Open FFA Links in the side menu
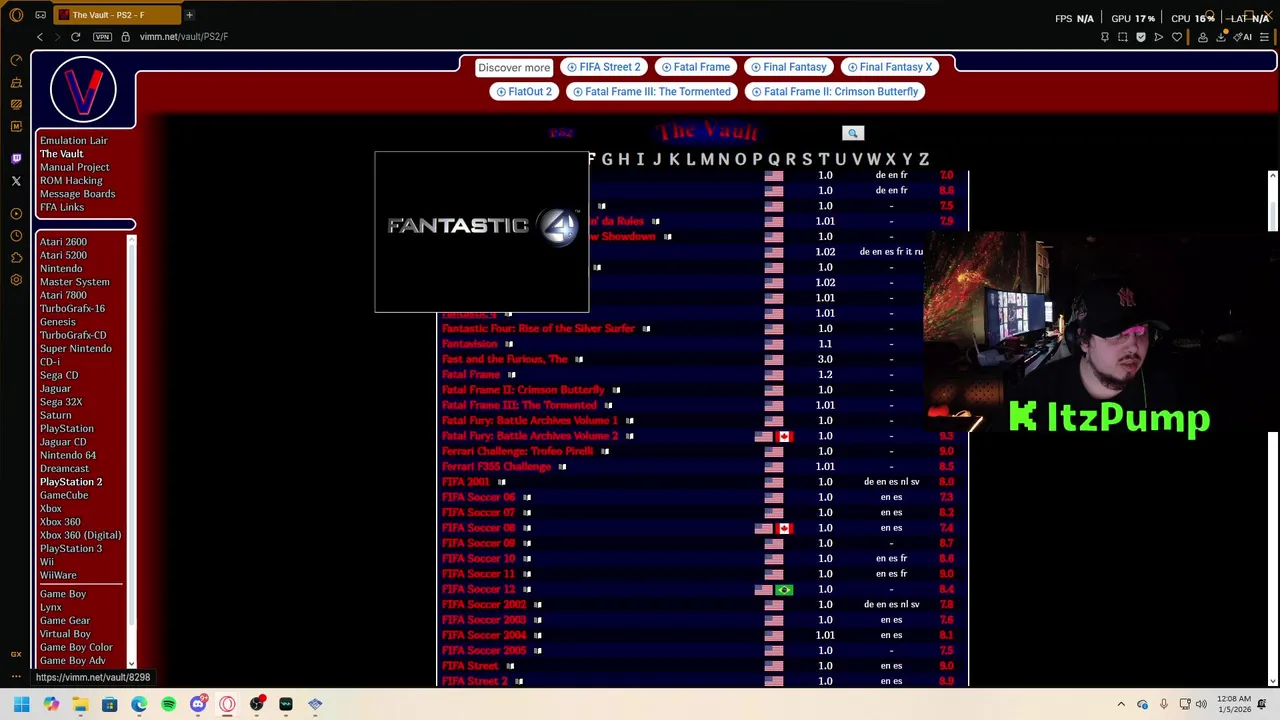Viewport: 1280px width, 720px height. pyautogui.click(x=61, y=207)
